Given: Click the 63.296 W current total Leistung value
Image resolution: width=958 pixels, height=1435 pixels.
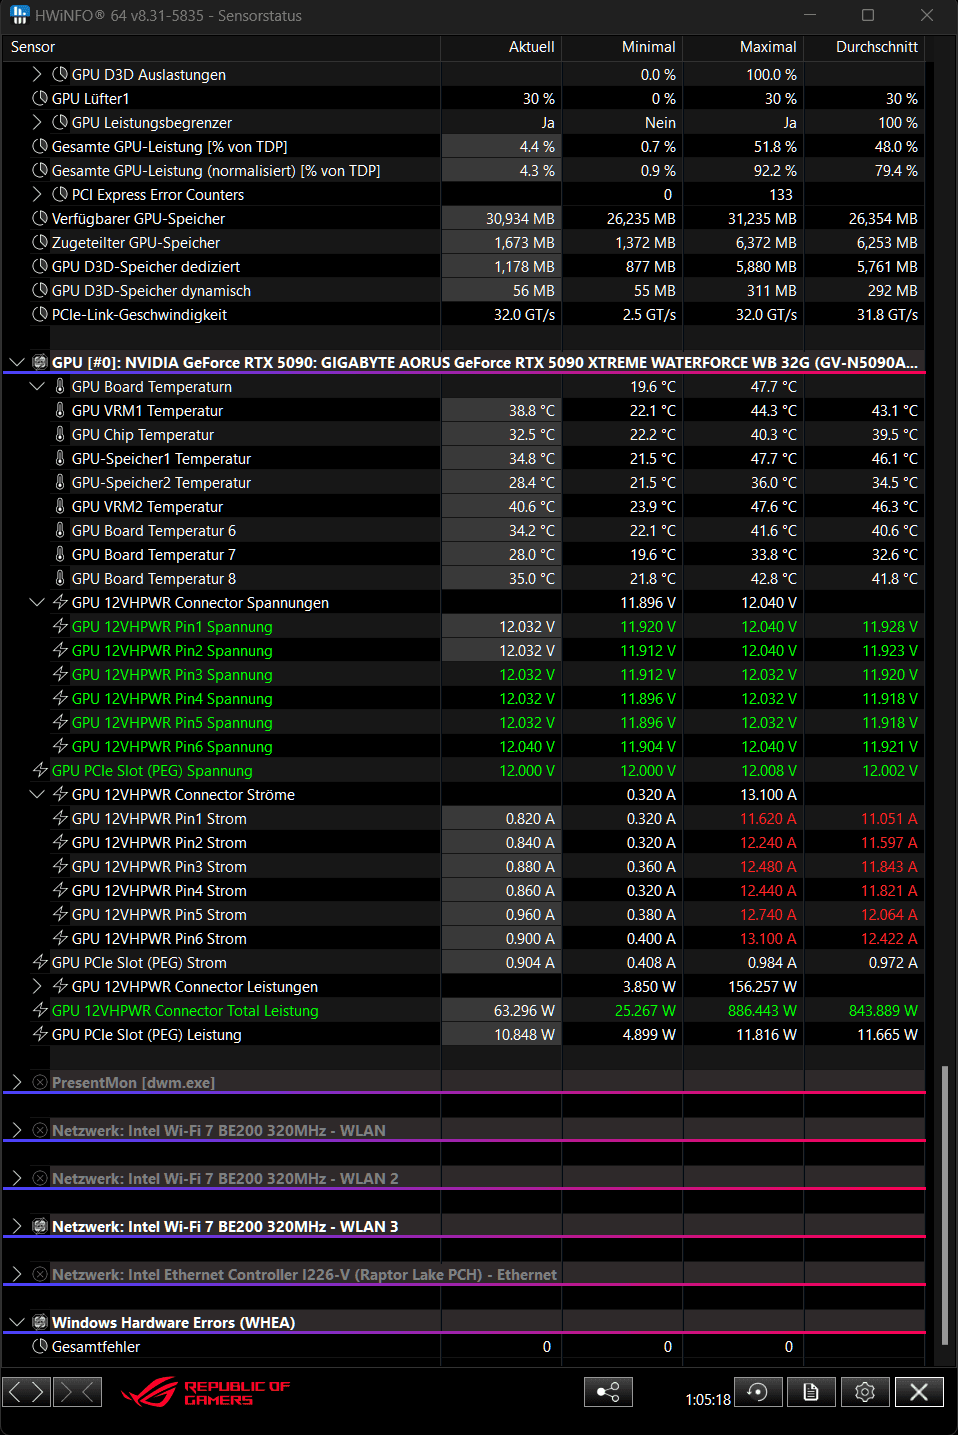Looking at the screenshot, I should [x=524, y=1011].
